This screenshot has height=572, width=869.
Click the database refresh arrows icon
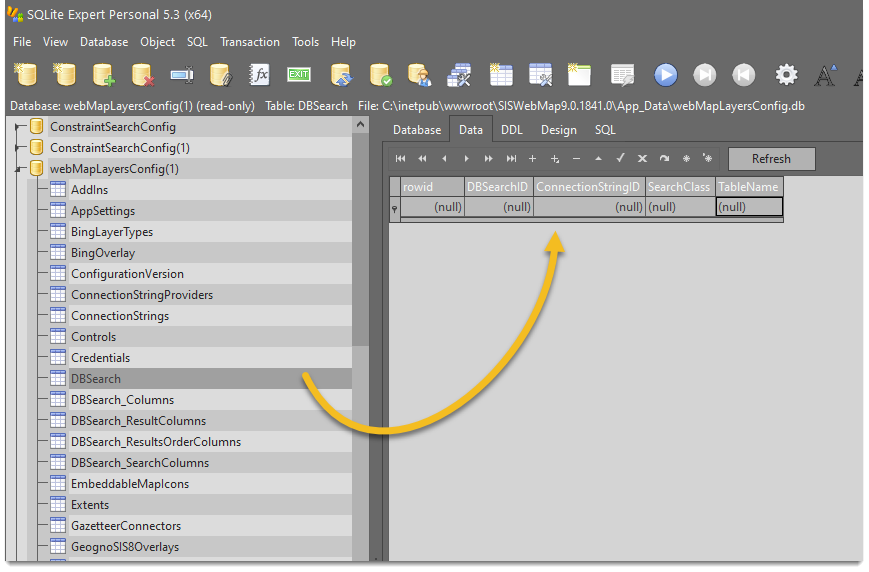pyautogui.click(x=341, y=75)
